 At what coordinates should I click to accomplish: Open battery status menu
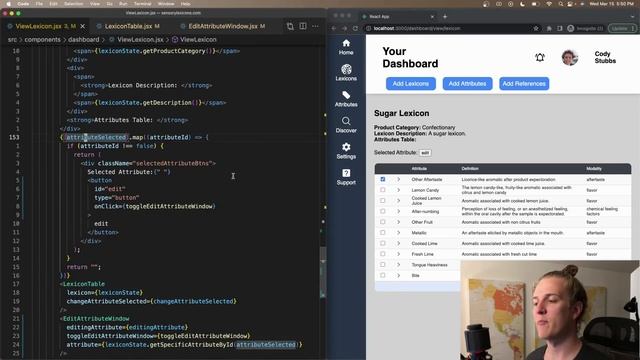[535, 4]
